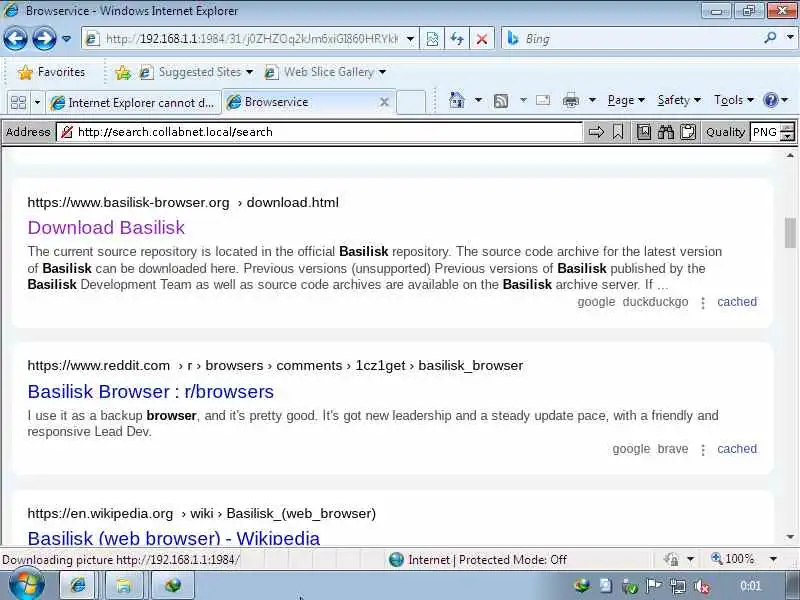Click the Add to Favorites Bar icon
This screenshot has width=800, height=600.
pos(123,72)
